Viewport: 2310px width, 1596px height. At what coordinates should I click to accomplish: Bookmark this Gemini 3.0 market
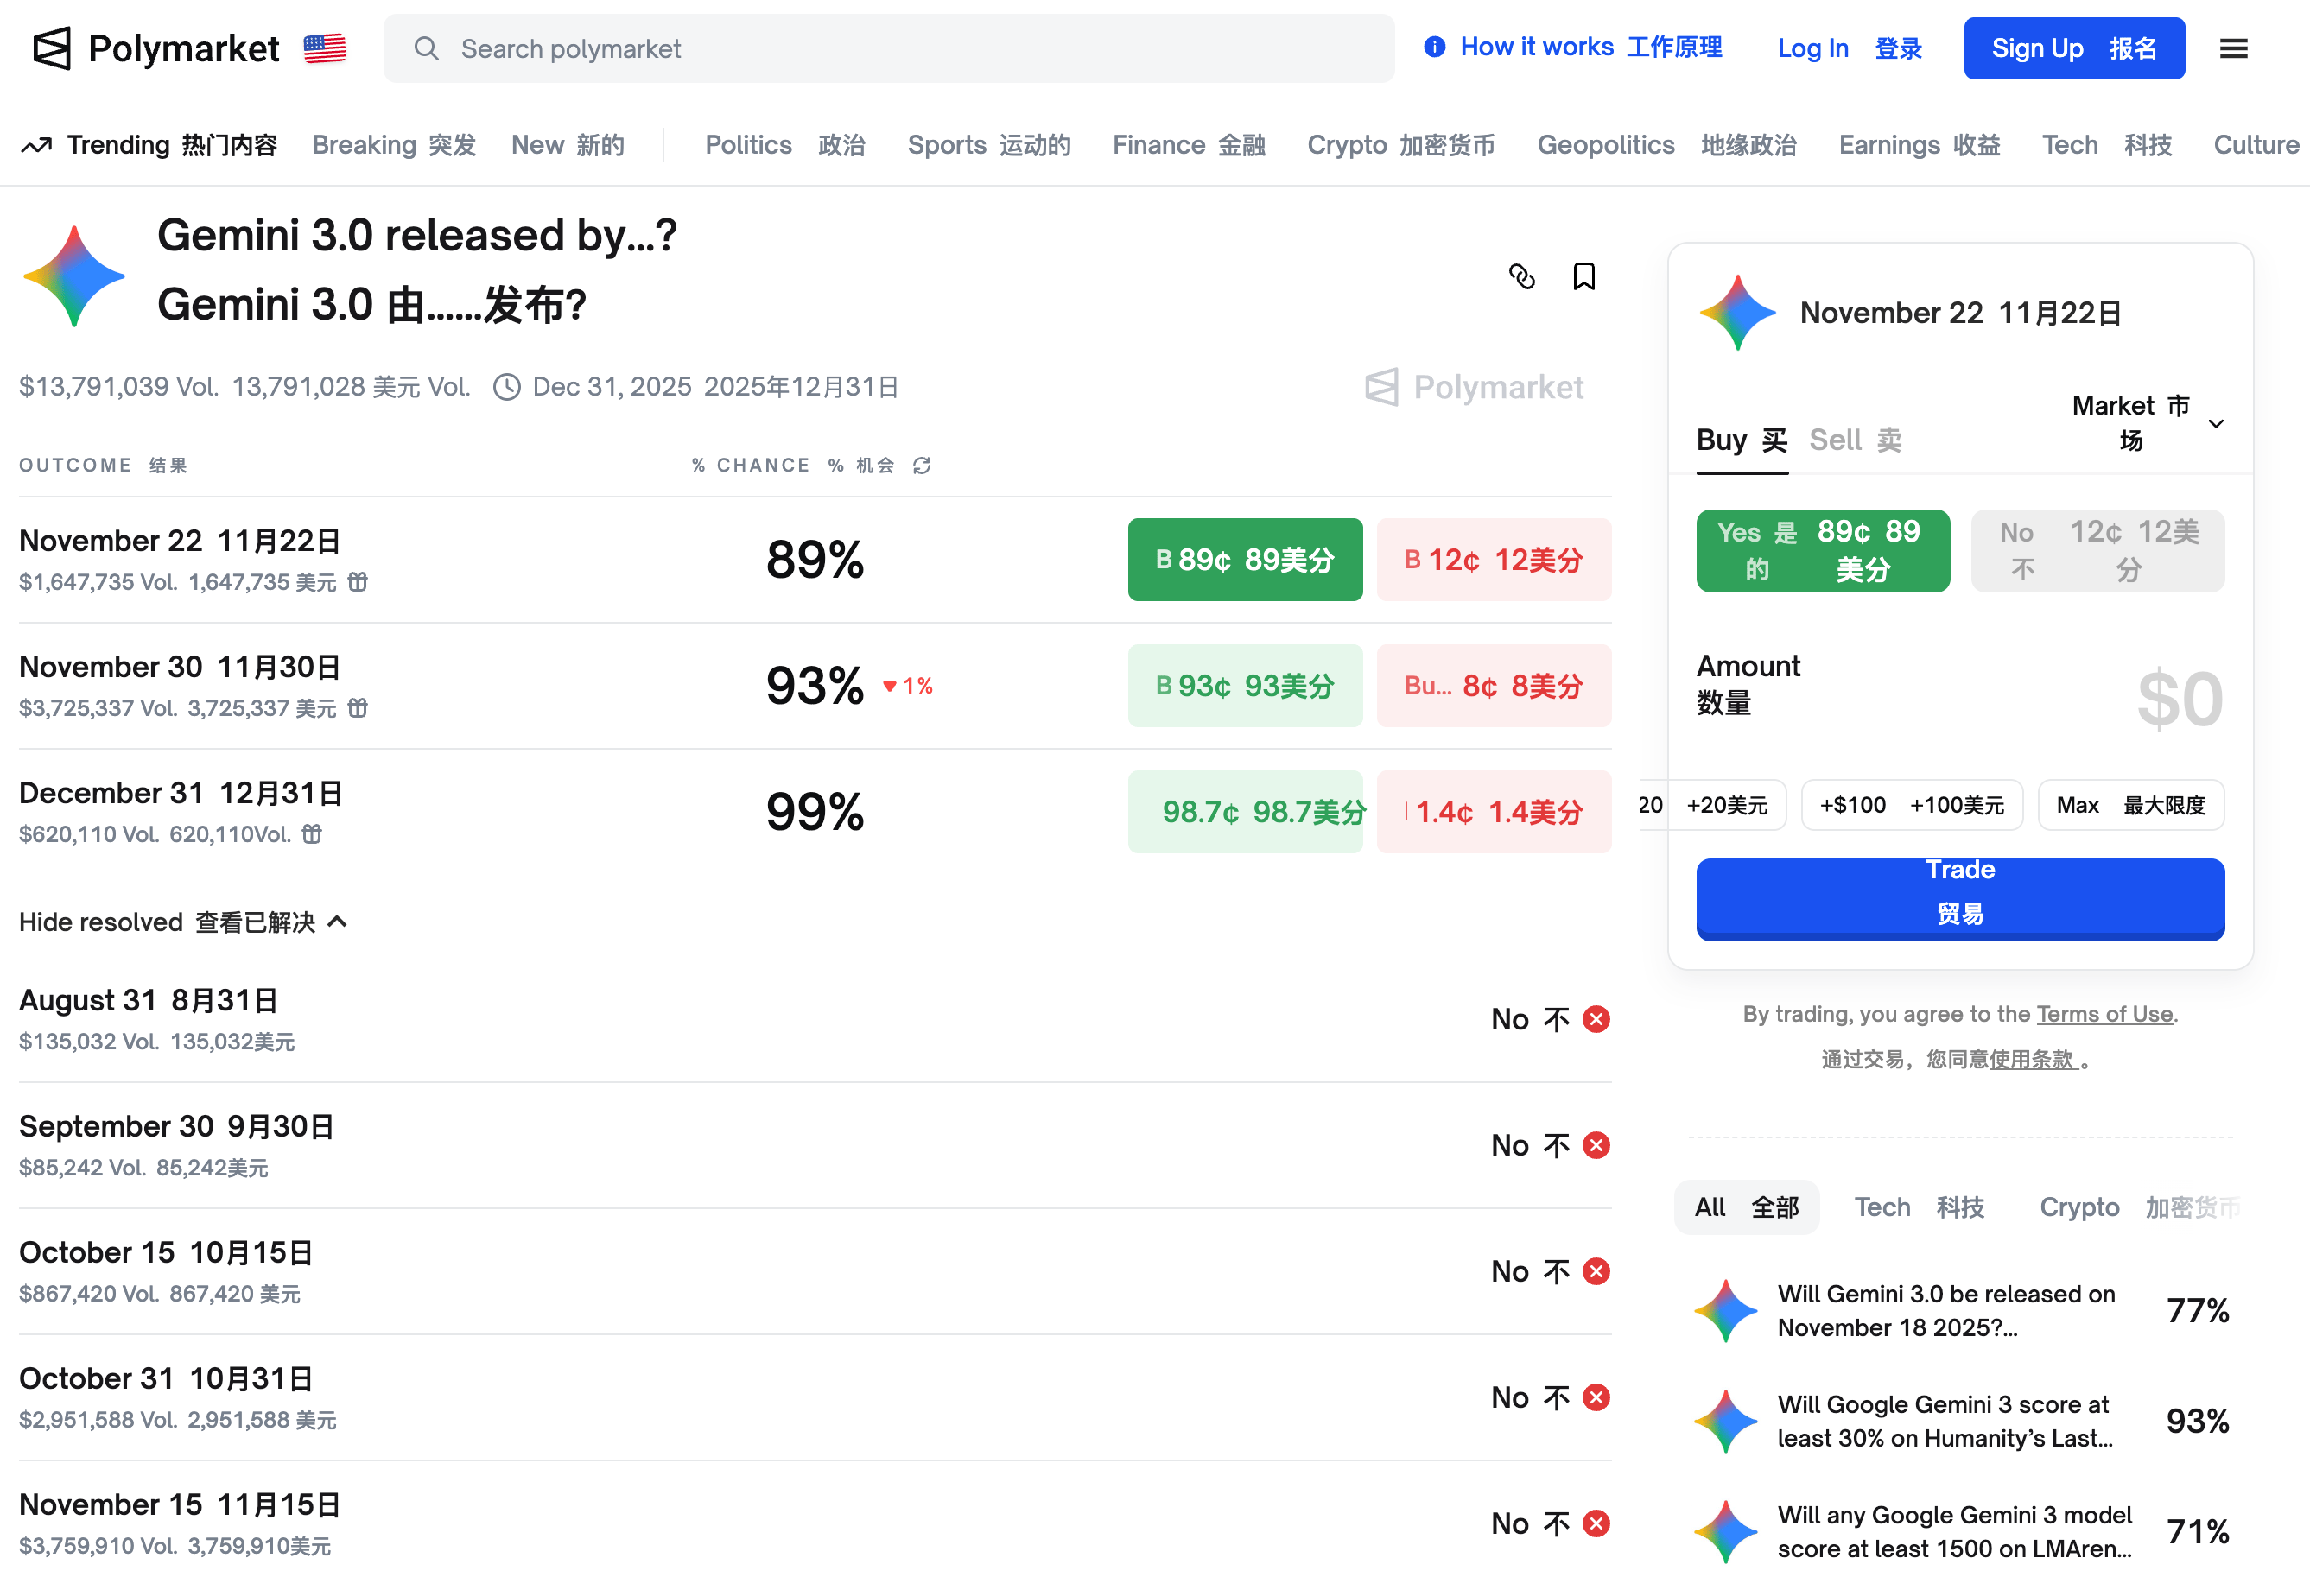tap(1584, 276)
